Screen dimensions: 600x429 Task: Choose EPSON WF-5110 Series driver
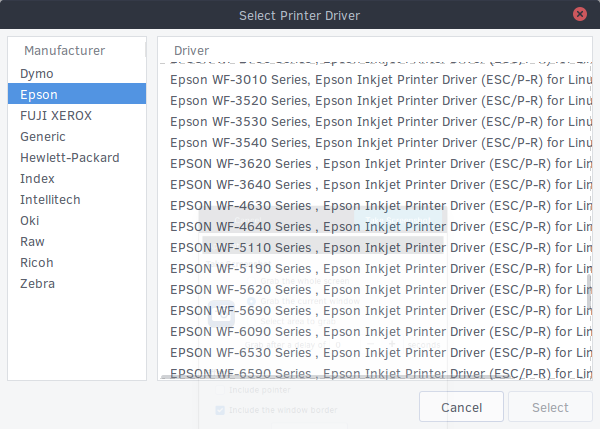(x=375, y=248)
